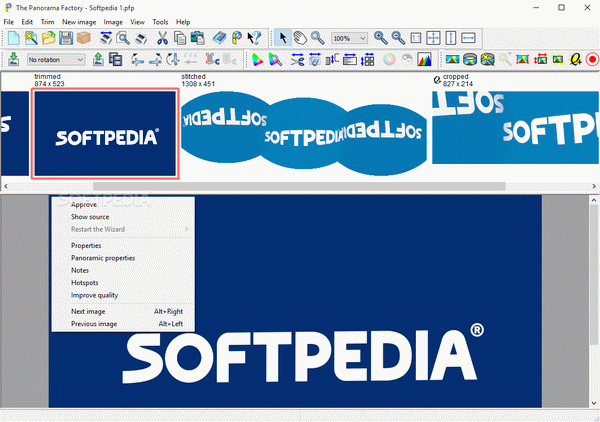Click the red record circle icon
This screenshot has width=600, height=422.
(x=592, y=59)
